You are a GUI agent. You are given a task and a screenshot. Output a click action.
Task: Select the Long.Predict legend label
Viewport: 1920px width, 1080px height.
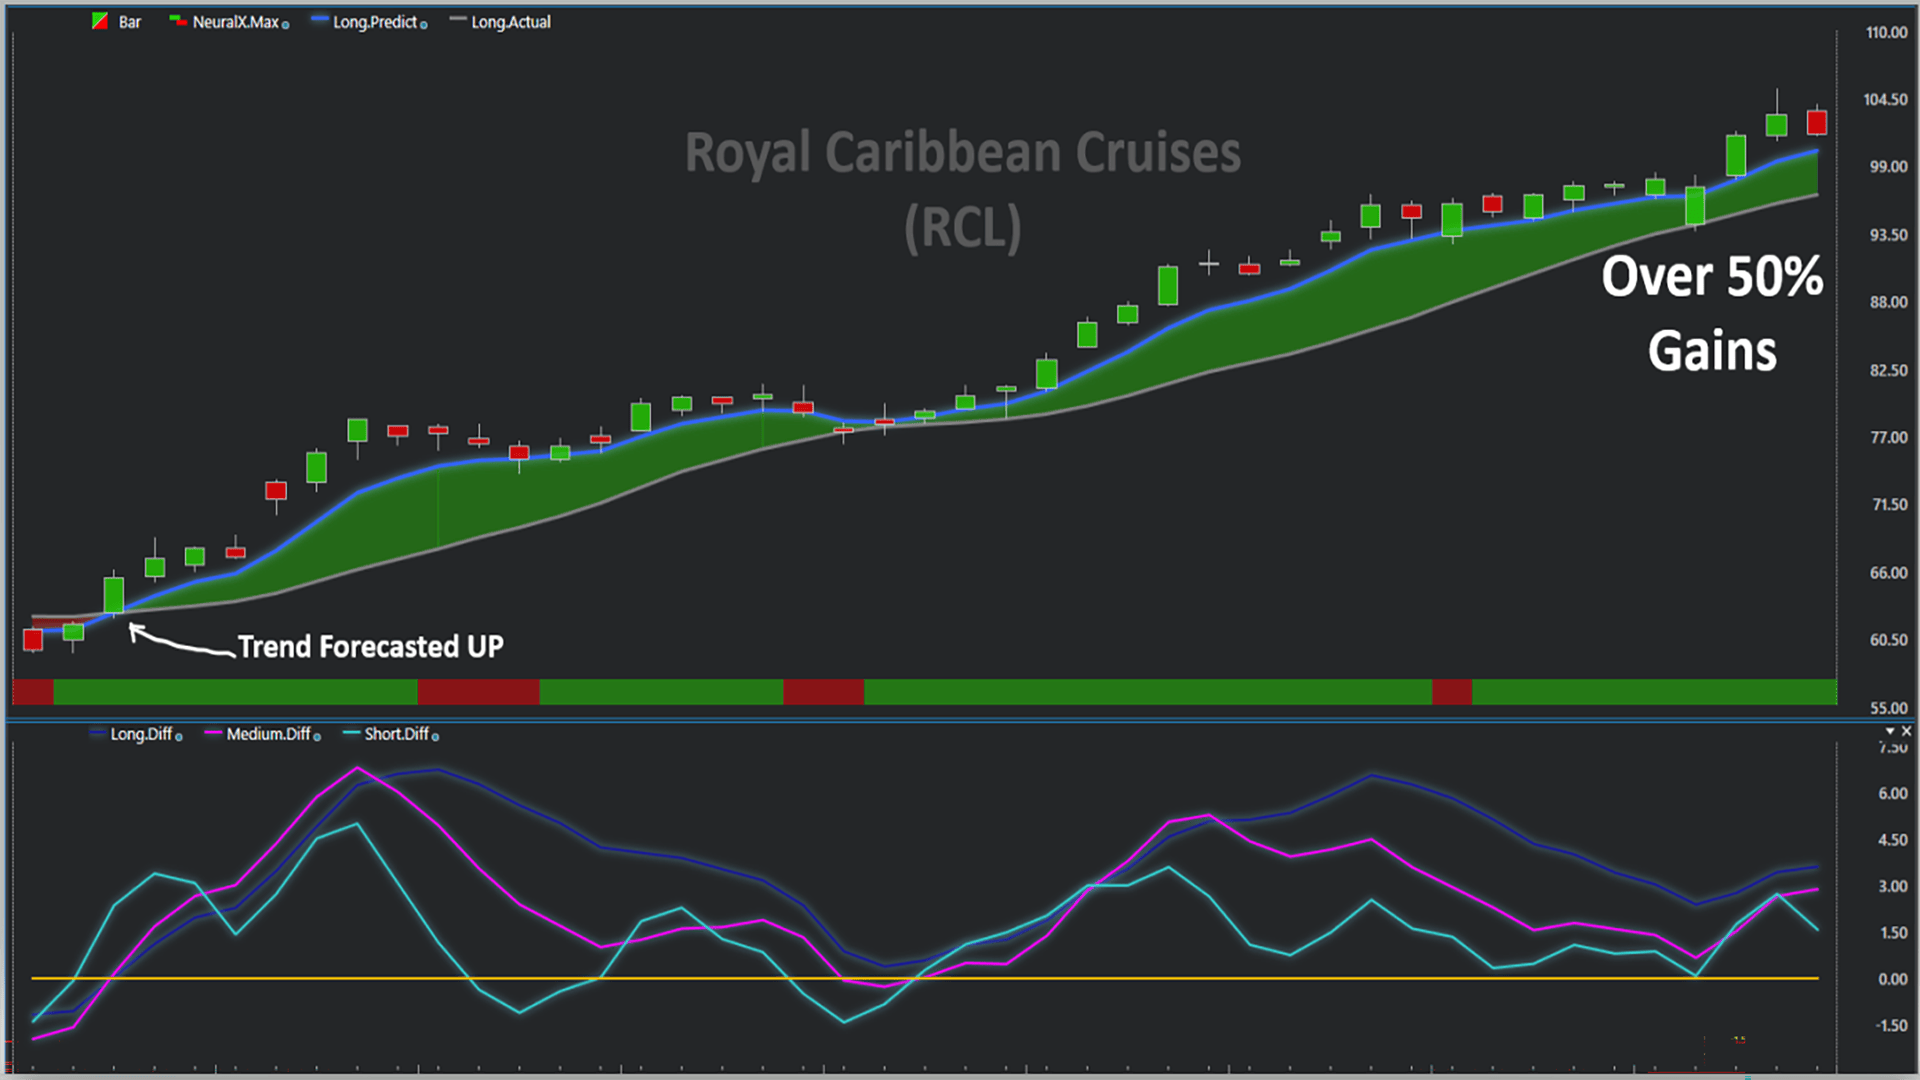coord(374,22)
